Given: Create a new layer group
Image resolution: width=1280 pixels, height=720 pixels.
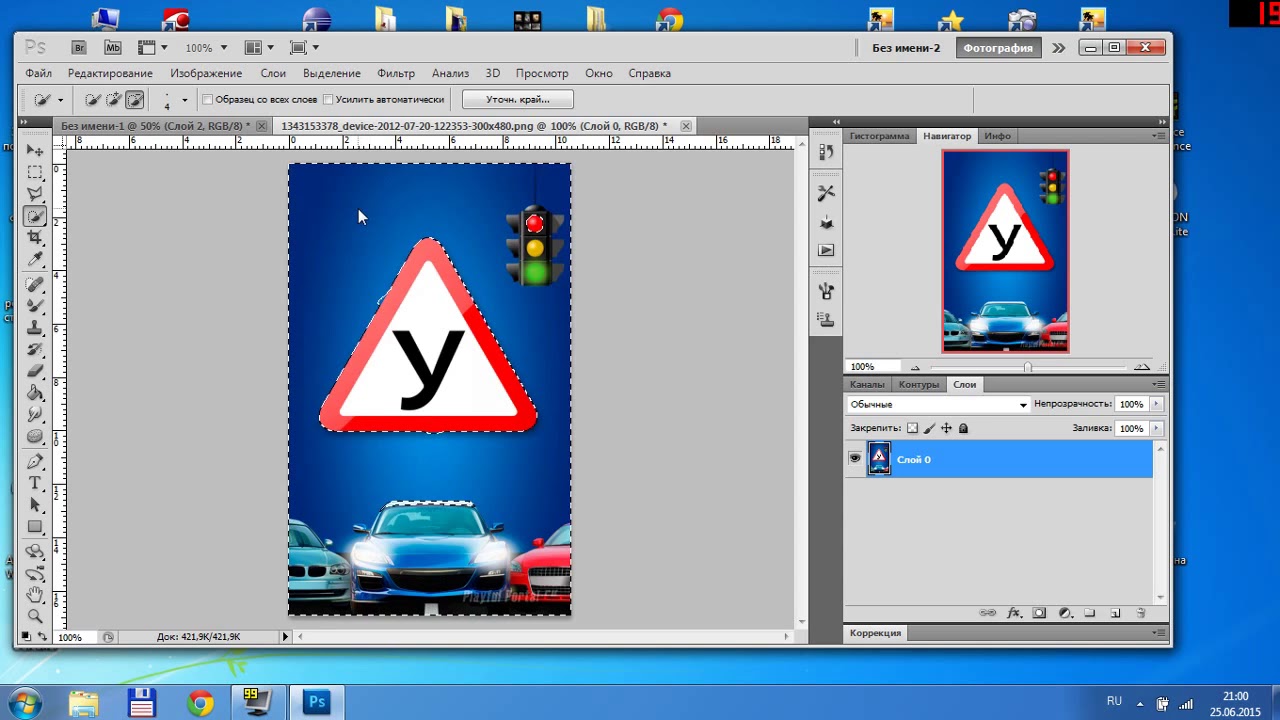Looking at the screenshot, I should 1090,613.
